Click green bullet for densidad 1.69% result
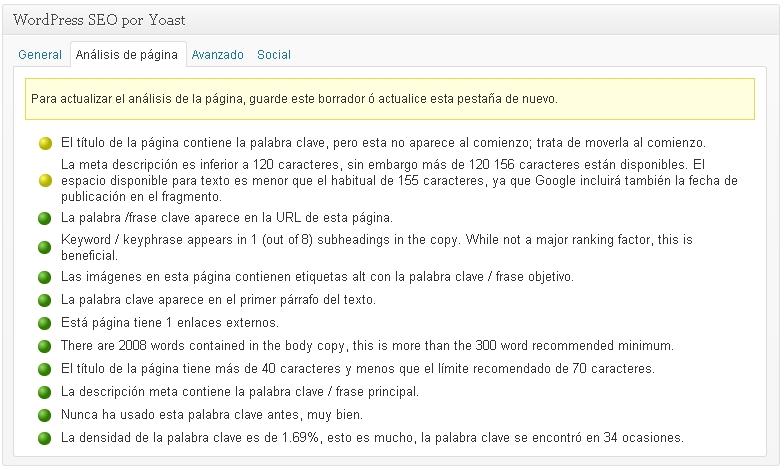The width and height of the screenshot is (784, 470). pyautogui.click(x=44, y=438)
